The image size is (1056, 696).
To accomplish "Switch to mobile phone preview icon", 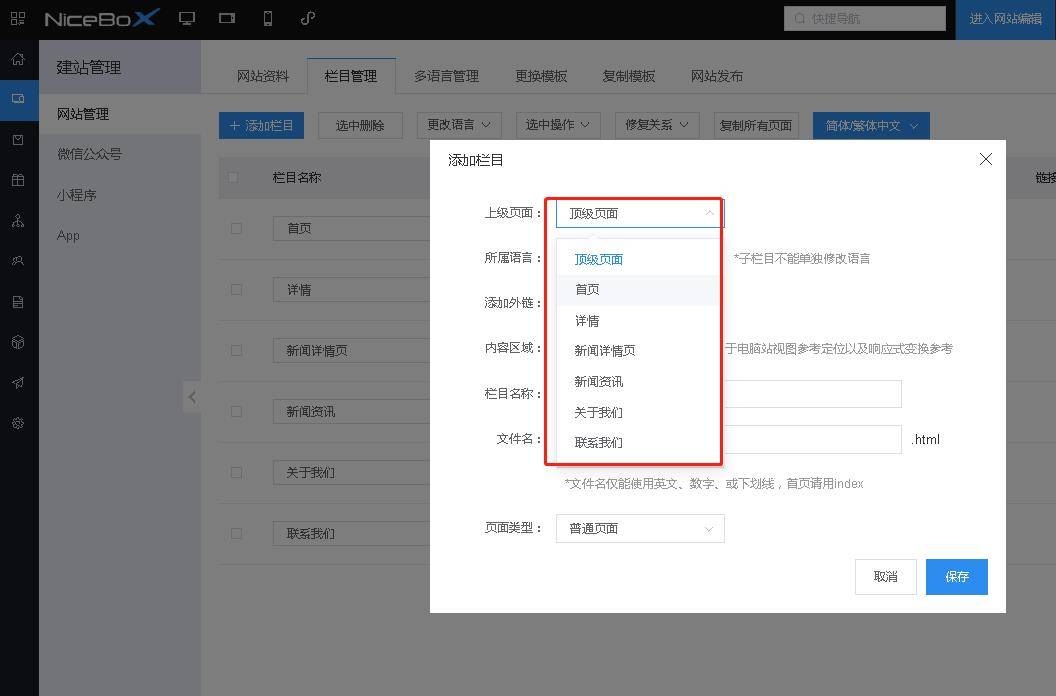I will click(x=266, y=18).
